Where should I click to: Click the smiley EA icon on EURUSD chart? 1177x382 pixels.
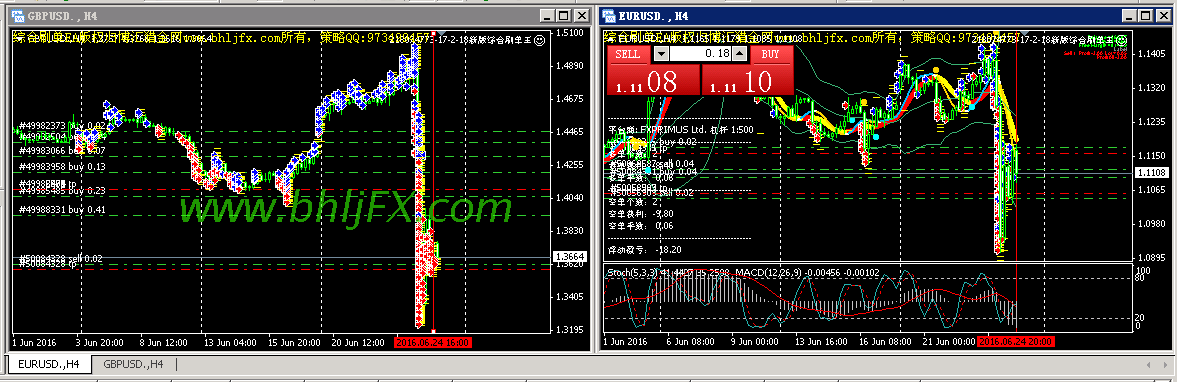tap(1125, 41)
